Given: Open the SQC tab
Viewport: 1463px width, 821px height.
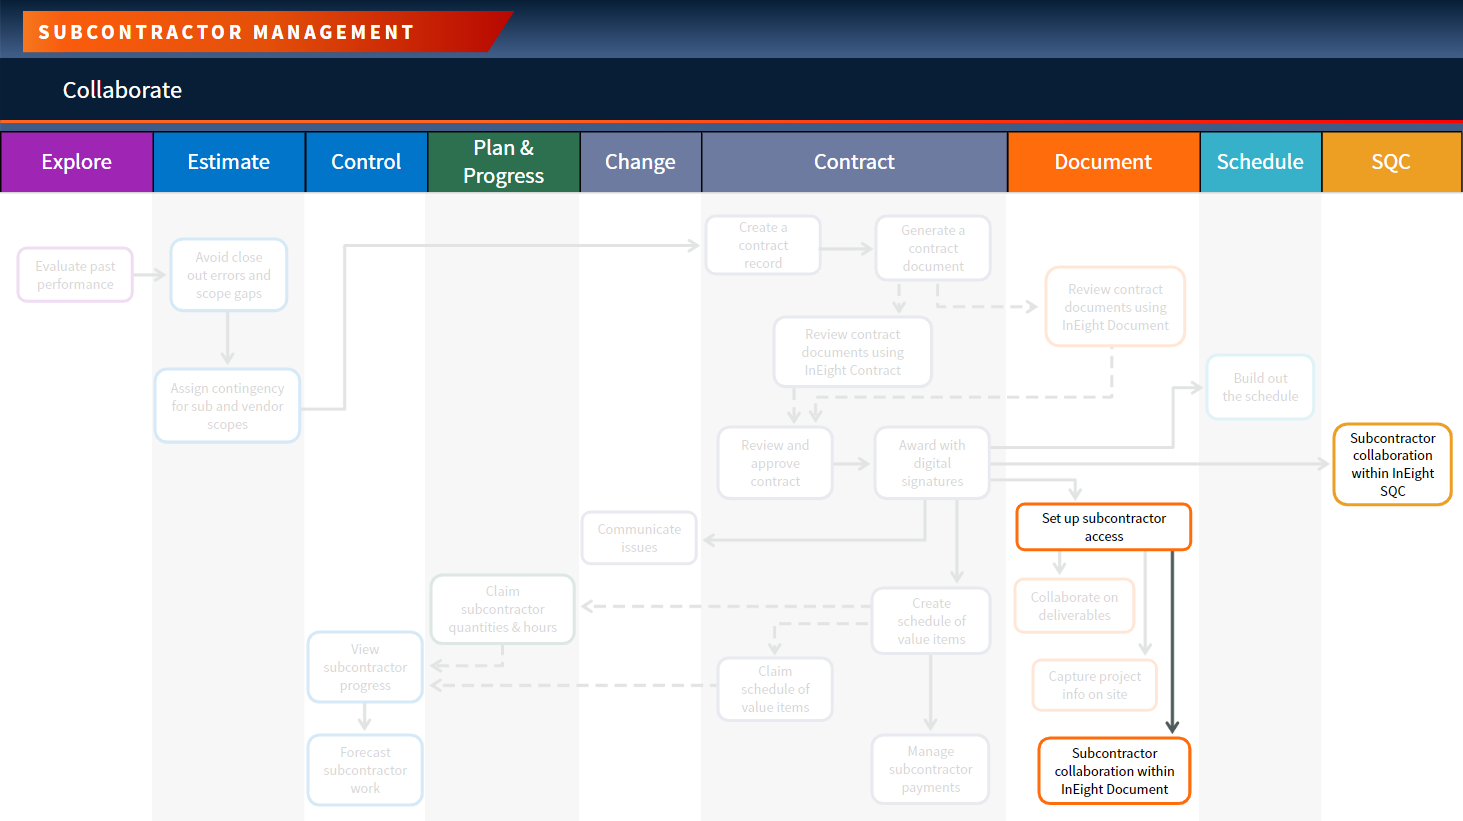Looking at the screenshot, I should 1391,162.
